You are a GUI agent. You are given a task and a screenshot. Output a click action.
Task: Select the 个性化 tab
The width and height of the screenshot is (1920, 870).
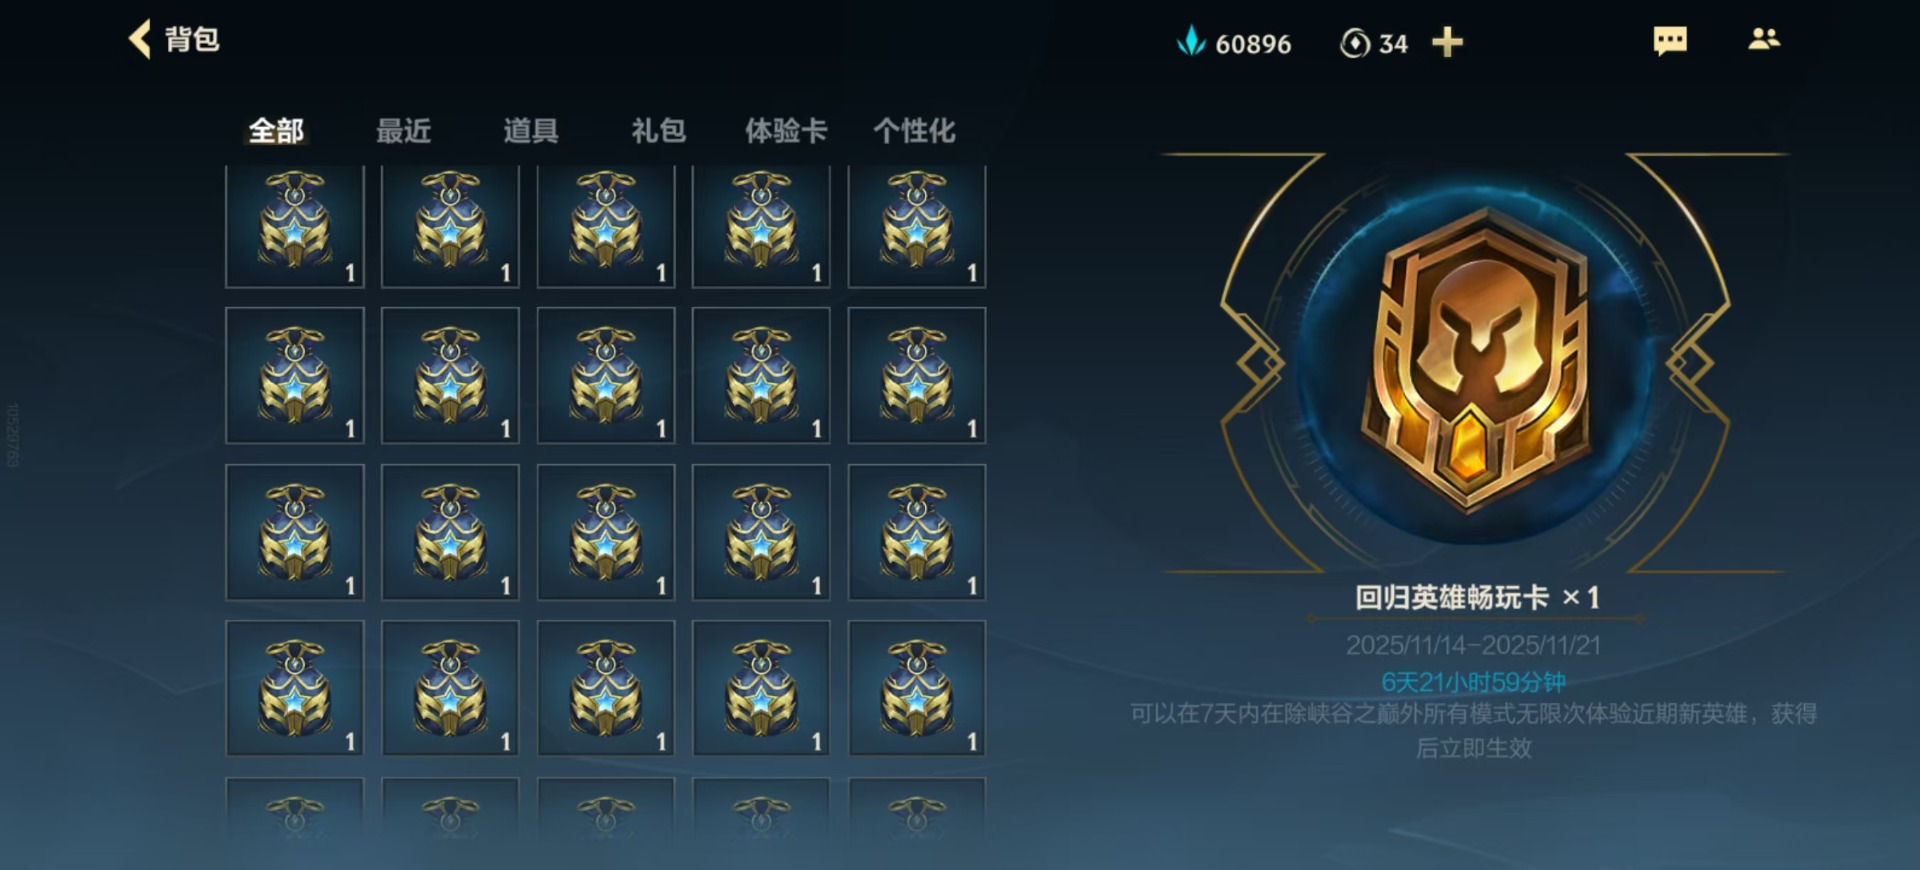pos(914,130)
